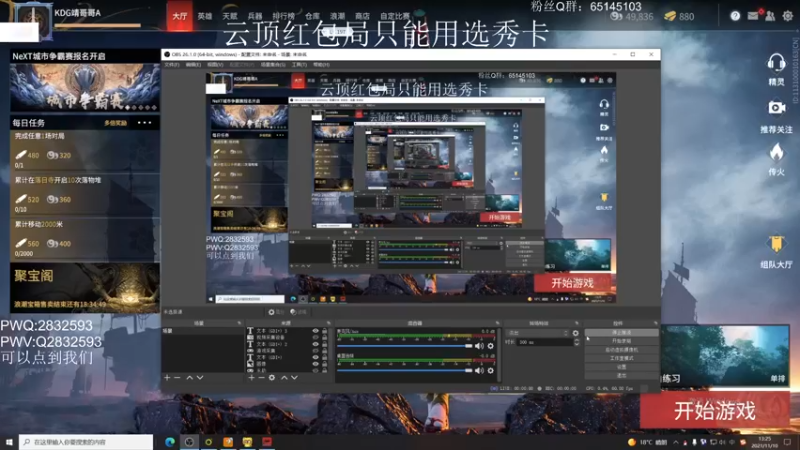Move source up arrow in OBS

click(284, 378)
